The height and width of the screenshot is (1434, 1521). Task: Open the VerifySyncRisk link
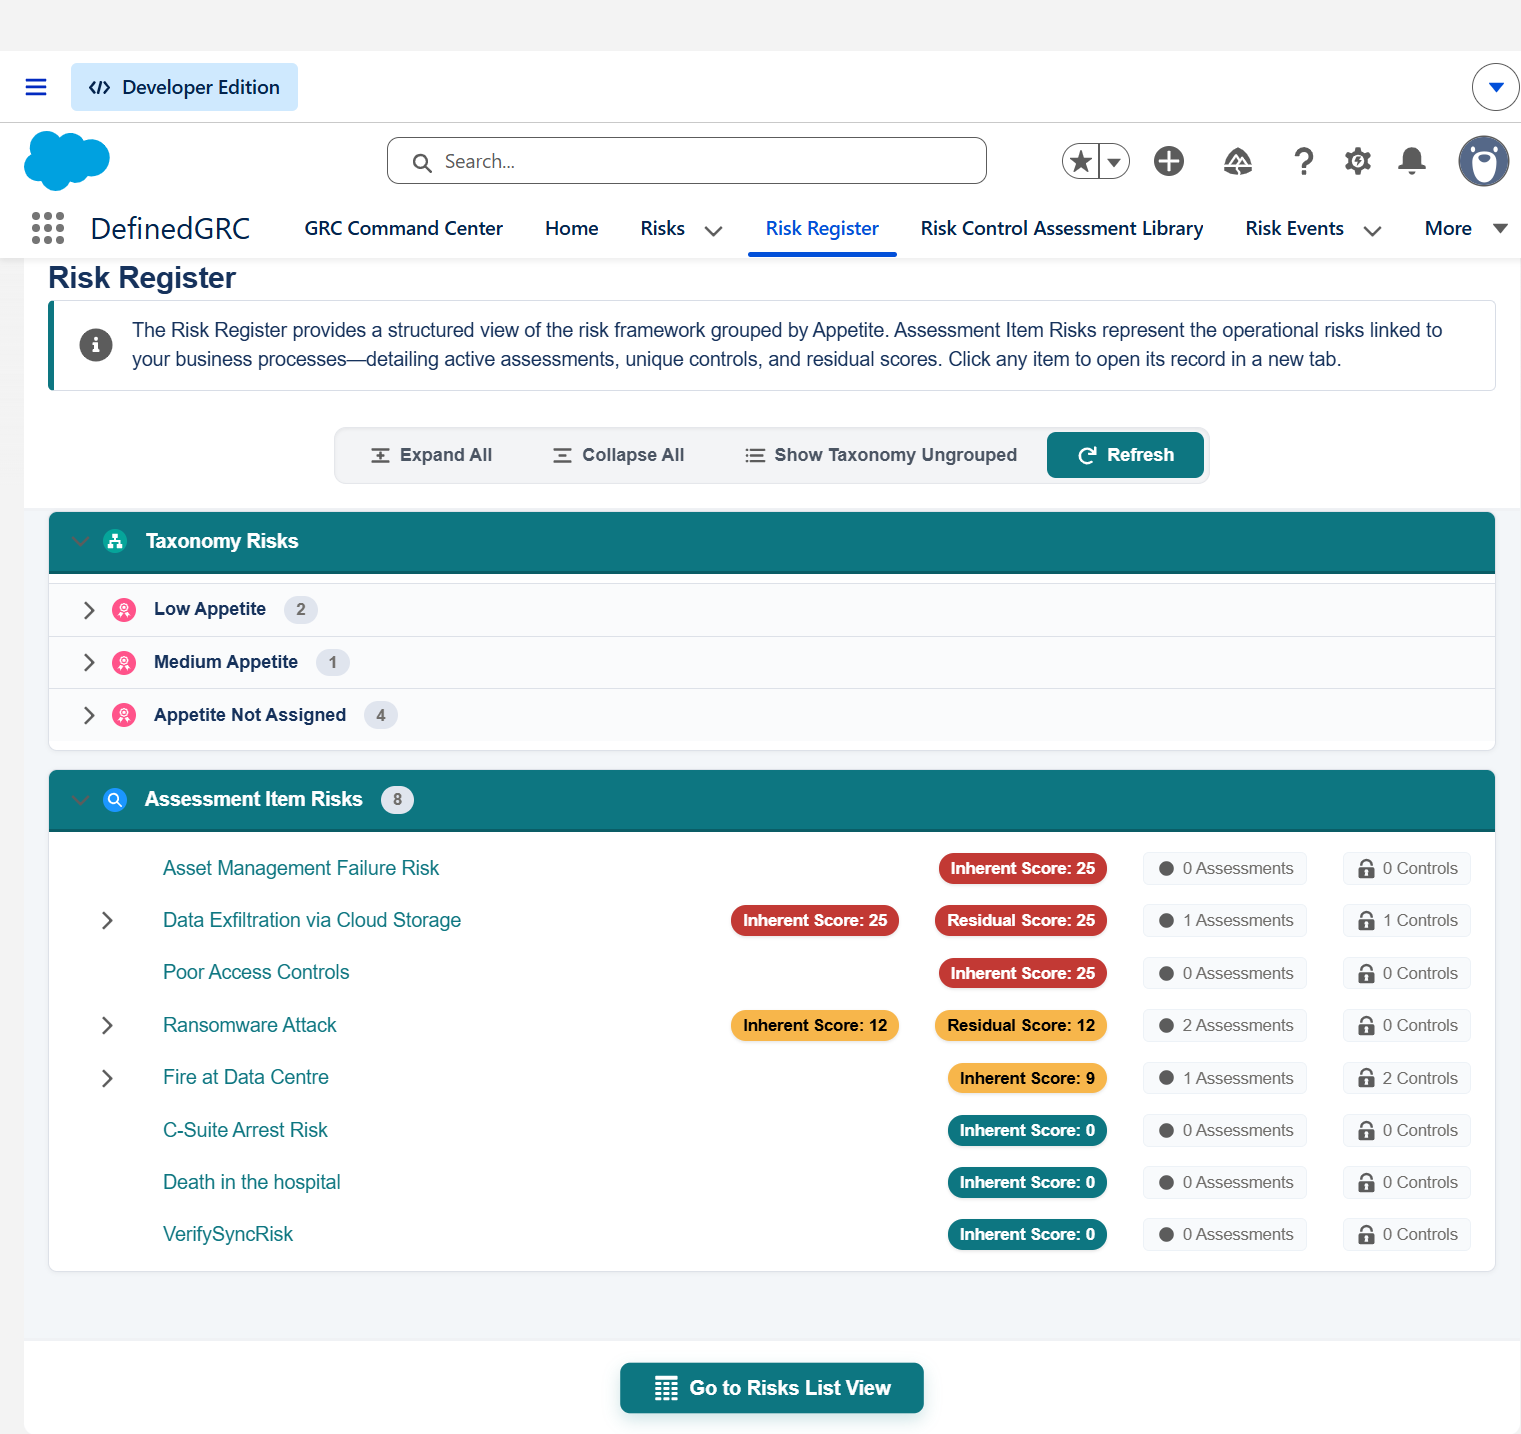coord(228,1234)
